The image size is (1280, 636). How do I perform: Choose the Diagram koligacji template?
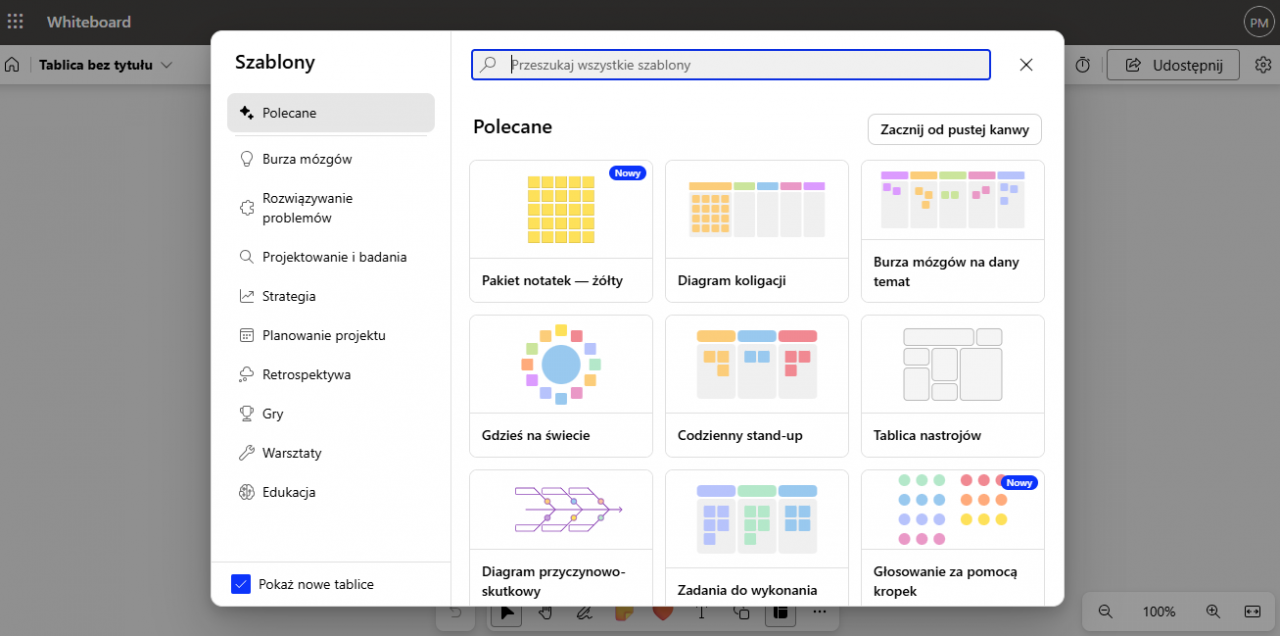point(756,231)
